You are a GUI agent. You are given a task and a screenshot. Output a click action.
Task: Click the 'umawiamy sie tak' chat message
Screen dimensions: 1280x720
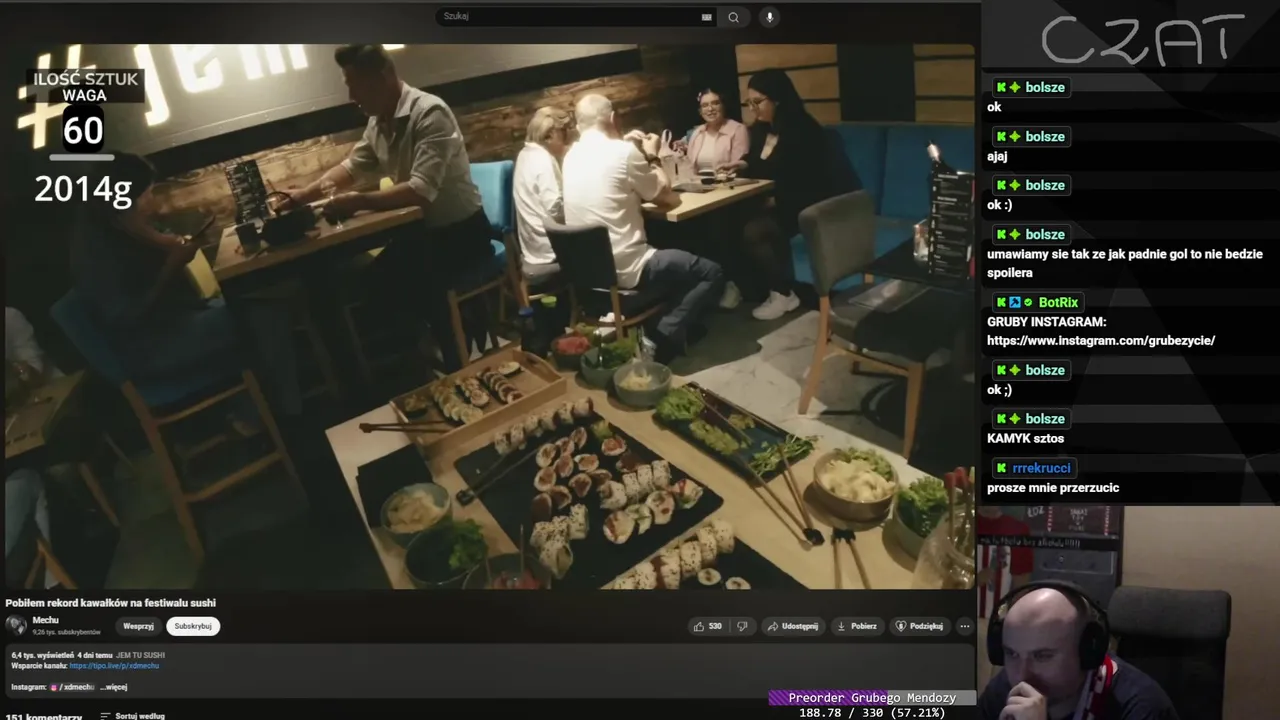(1125, 263)
